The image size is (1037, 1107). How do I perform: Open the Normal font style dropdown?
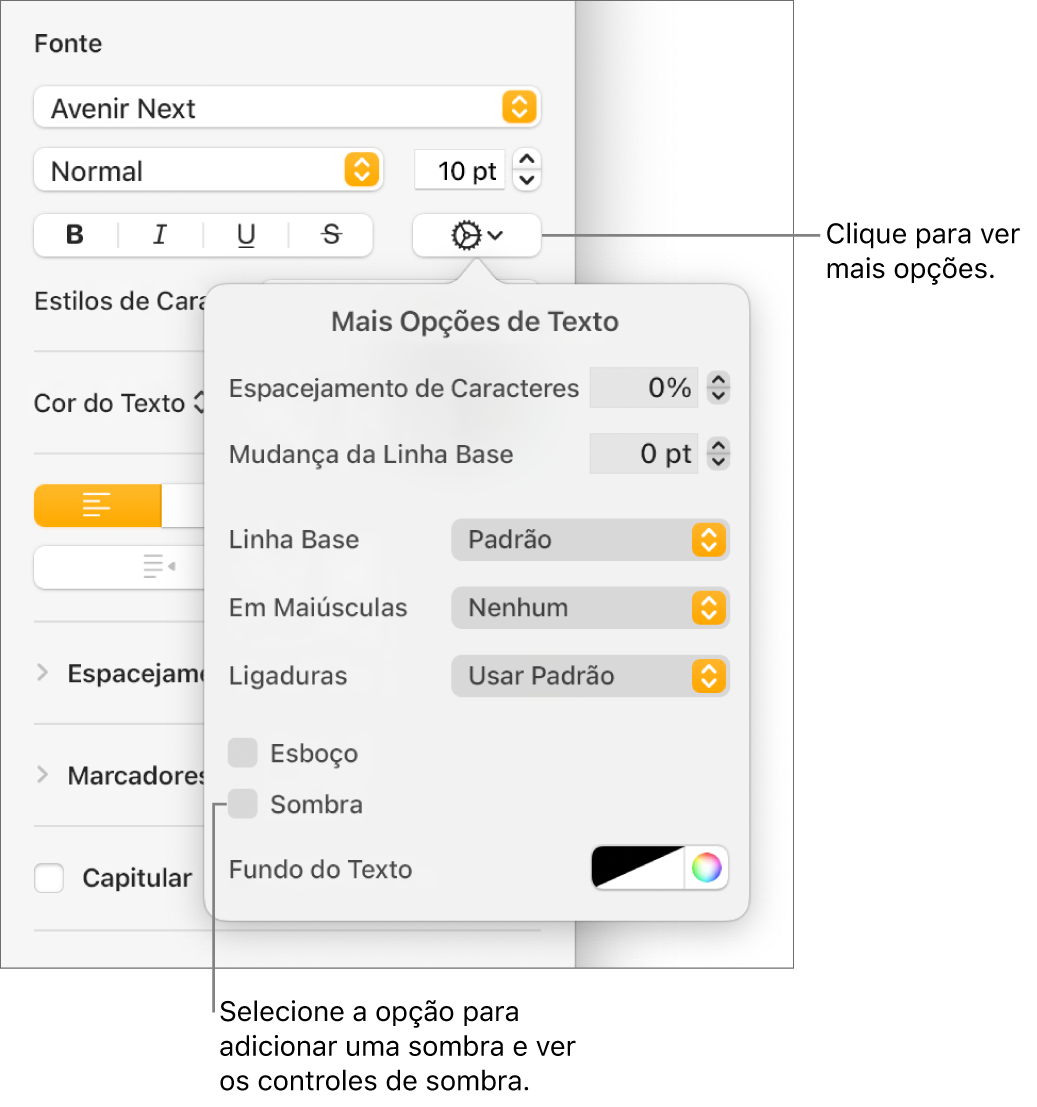208,171
